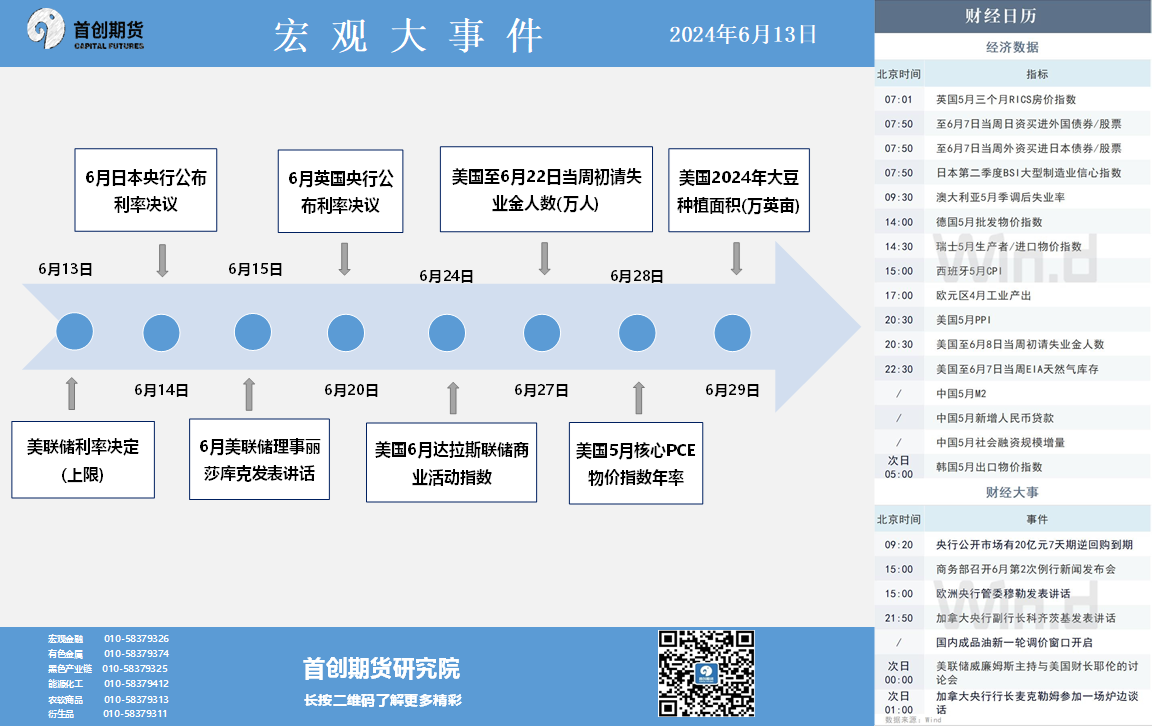Click the 美国至6月22日当周初请失业金人数 box
Image resolution: width=1152 pixels, height=726 pixels.
(x=546, y=190)
